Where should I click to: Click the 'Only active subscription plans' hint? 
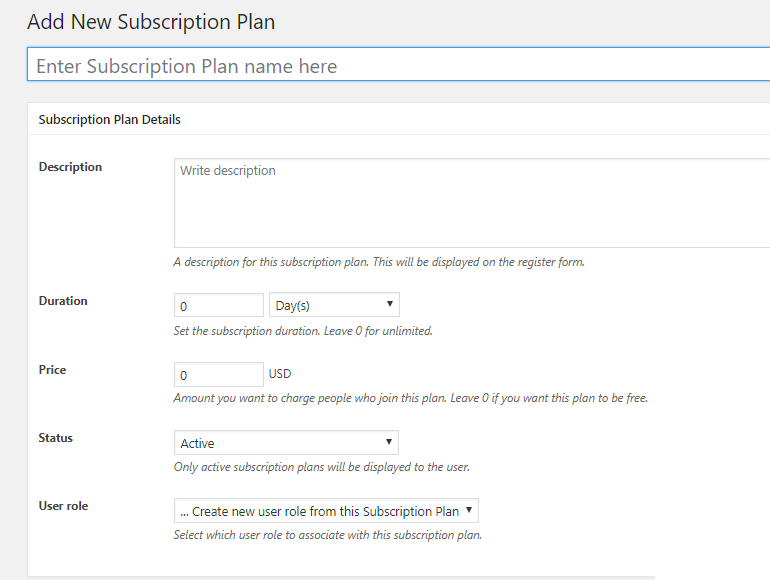pyautogui.click(x=322, y=467)
